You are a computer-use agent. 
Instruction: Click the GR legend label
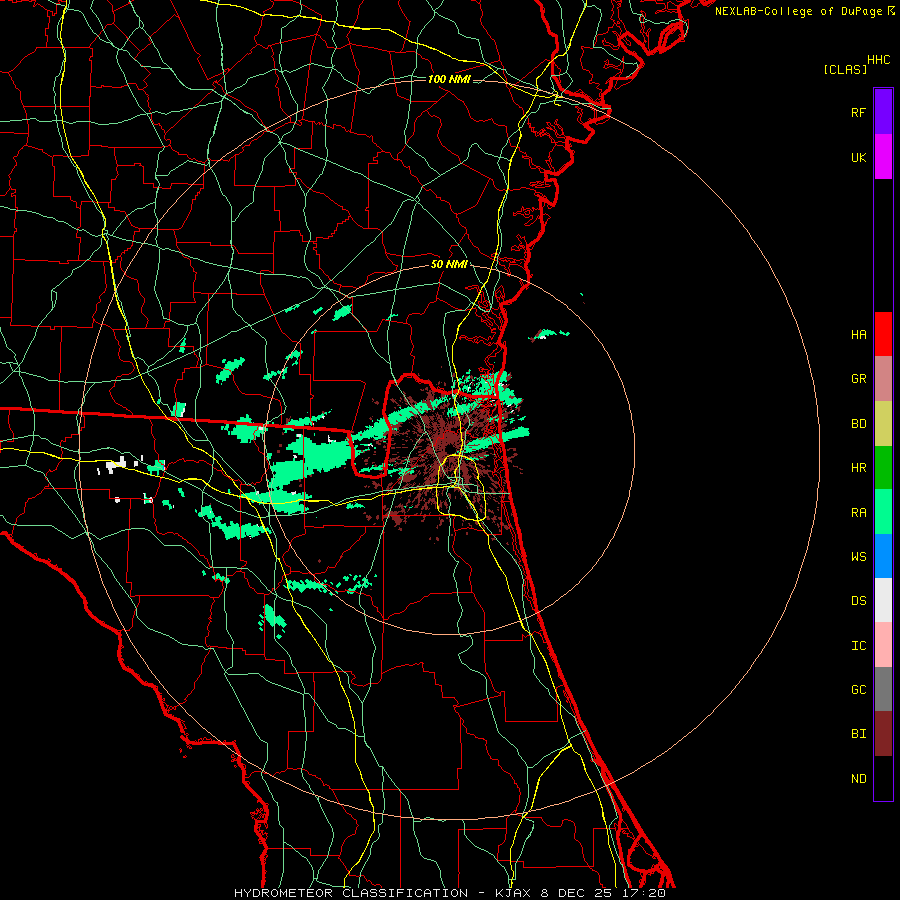tap(858, 379)
